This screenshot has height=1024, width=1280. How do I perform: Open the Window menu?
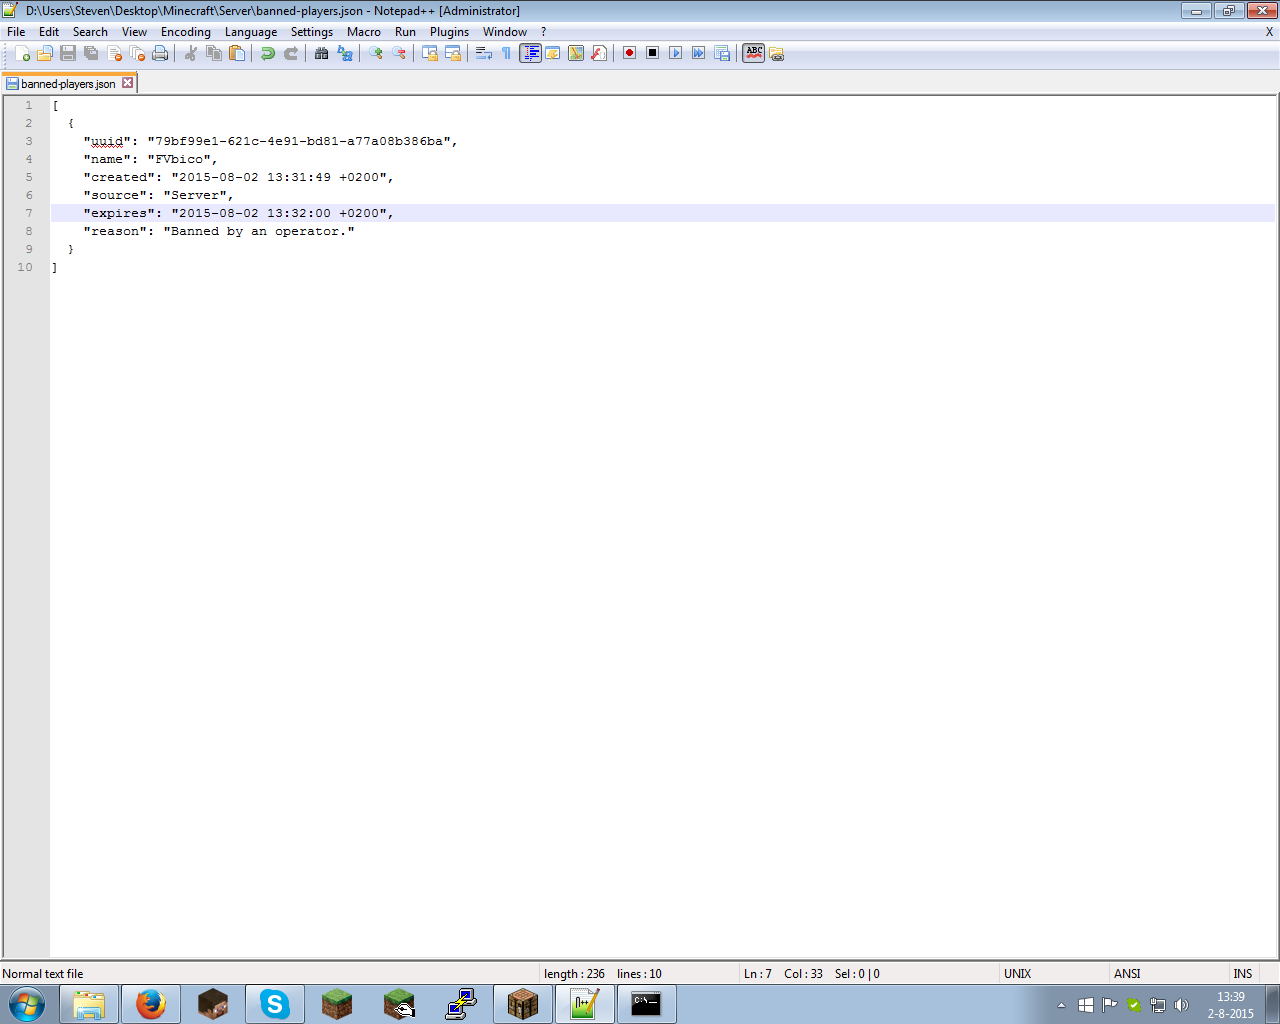coord(505,32)
